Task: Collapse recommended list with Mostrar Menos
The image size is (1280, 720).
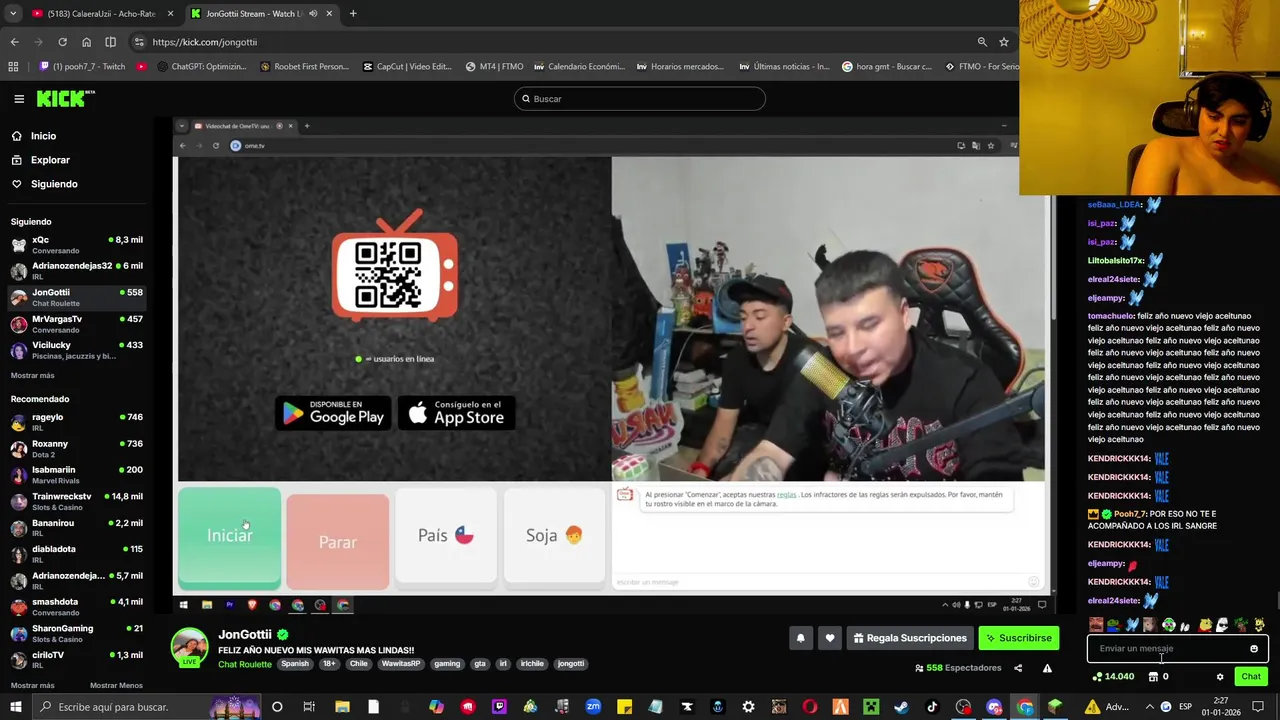Action: pyautogui.click(x=116, y=685)
